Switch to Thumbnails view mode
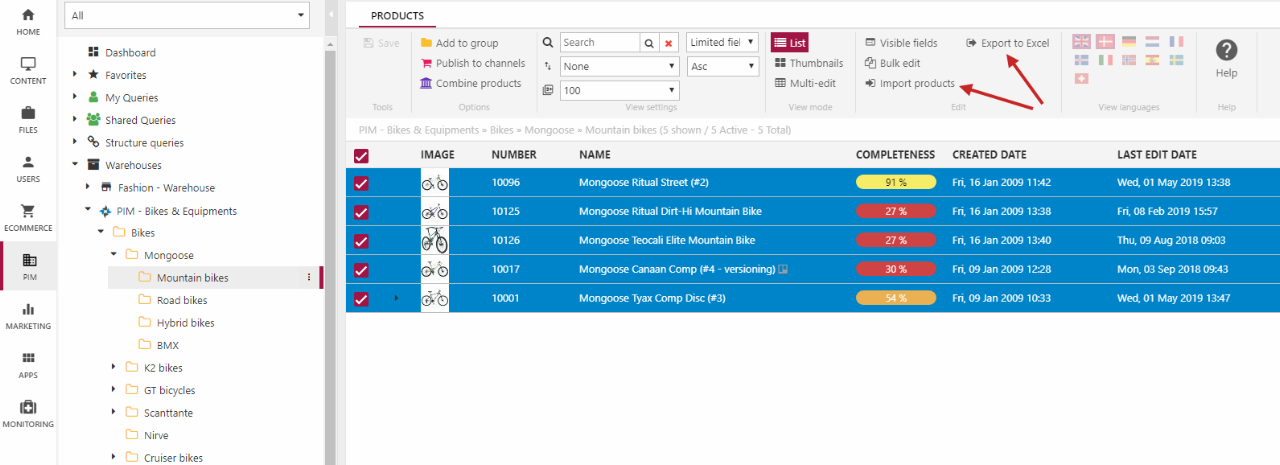 point(808,63)
